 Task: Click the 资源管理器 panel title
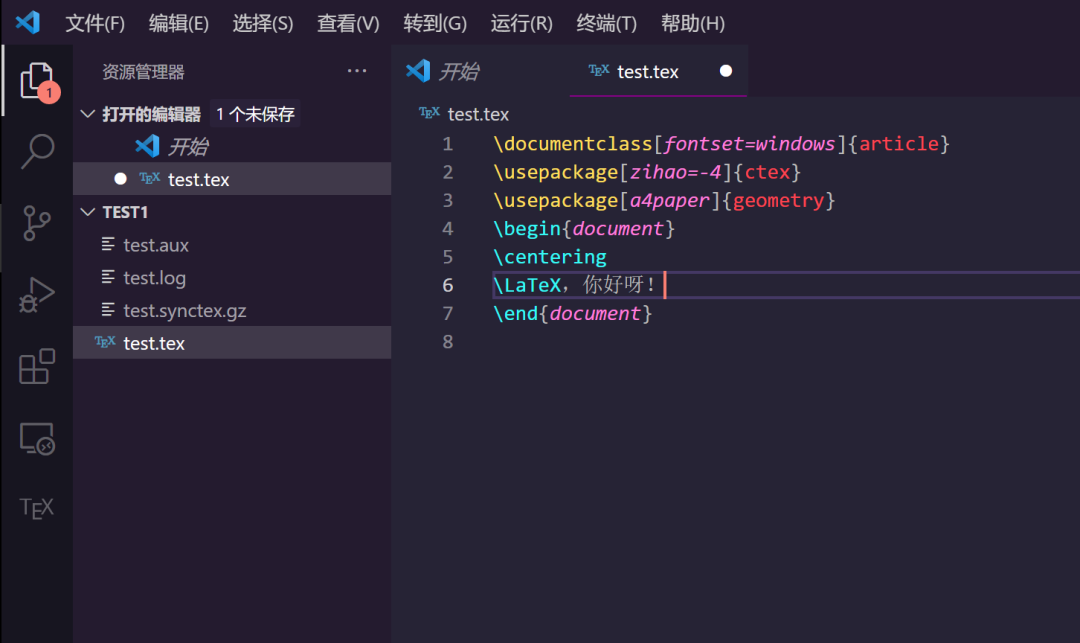pos(143,72)
